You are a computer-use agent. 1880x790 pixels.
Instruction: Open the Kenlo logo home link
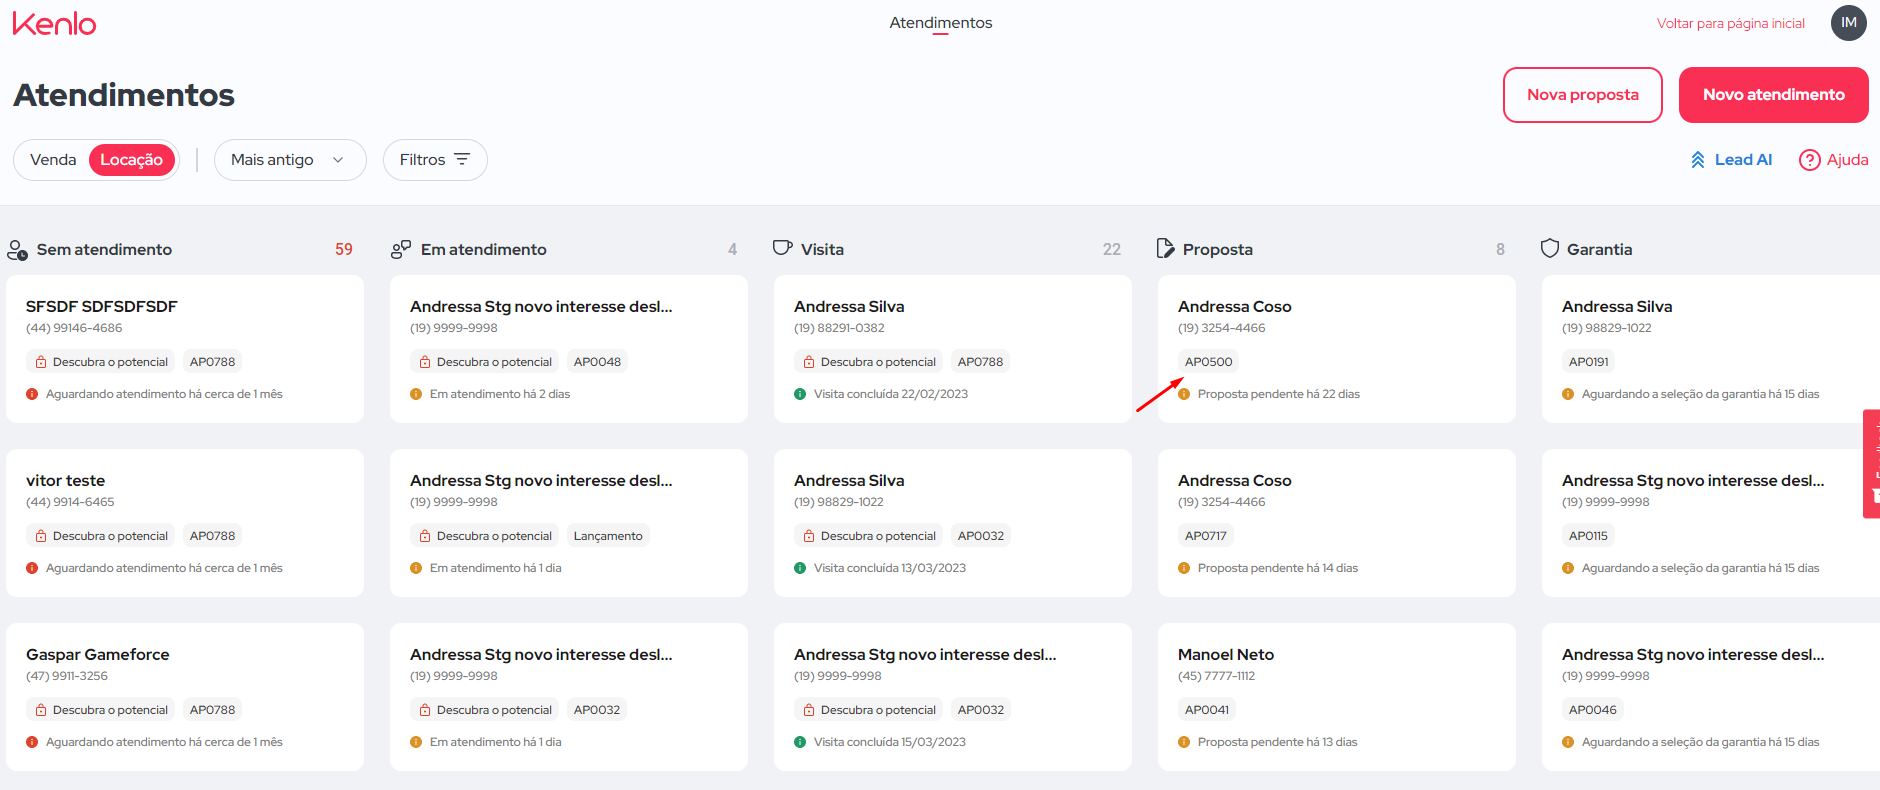click(55, 24)
